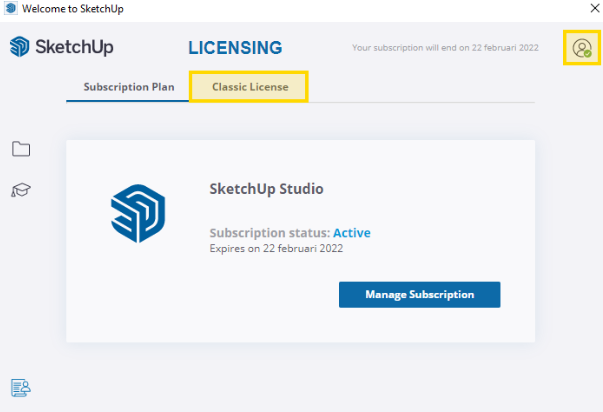Click the Manage Subscription button
The image size is (603, 412).
click(x=420, y=295)
